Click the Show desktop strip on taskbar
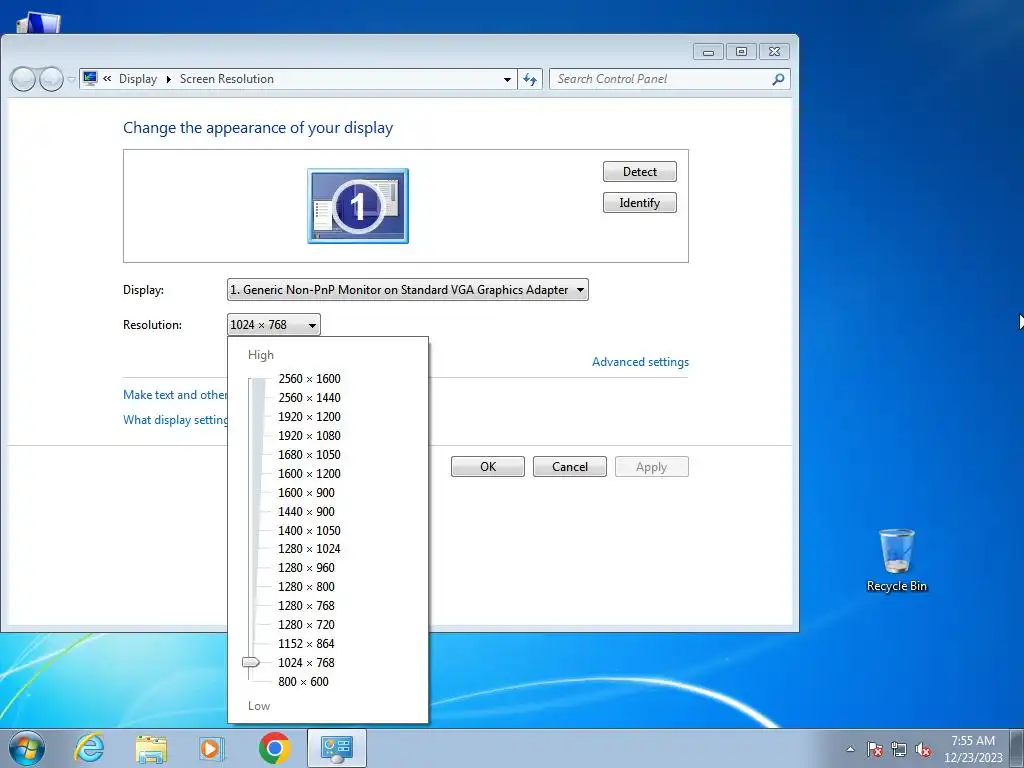This screenshot has width=1024, height=768. (x=1017, y=748)
